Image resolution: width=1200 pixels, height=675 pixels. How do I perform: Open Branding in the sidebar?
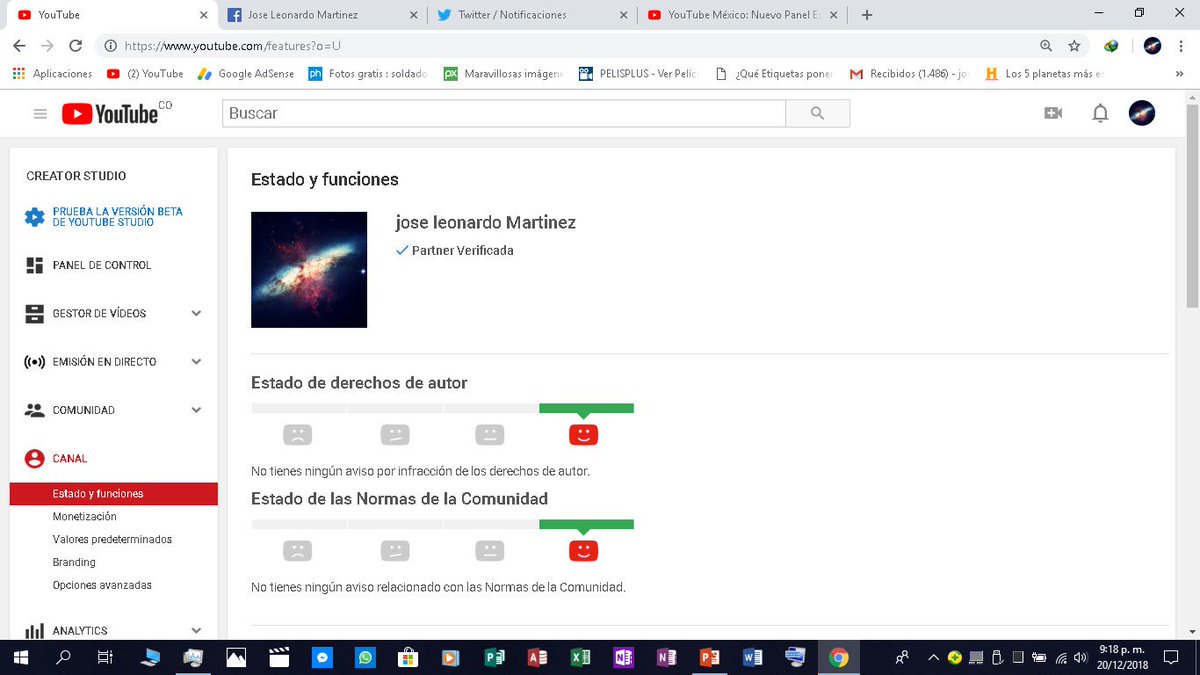click(74, 563)
